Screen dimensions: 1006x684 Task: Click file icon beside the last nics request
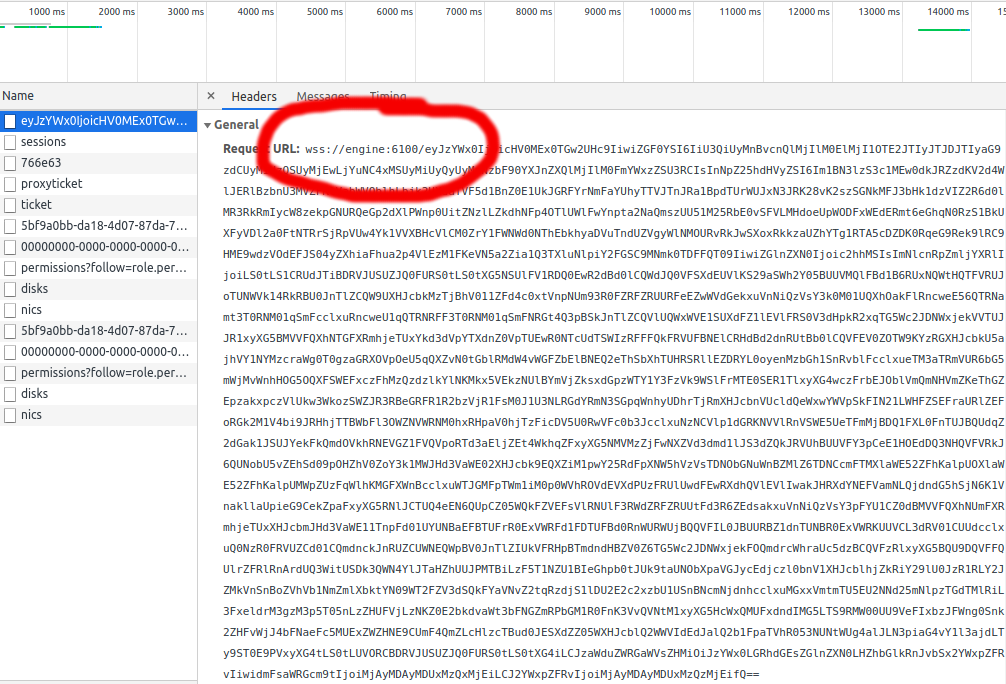pyautogui.click(x=10, y=415)
